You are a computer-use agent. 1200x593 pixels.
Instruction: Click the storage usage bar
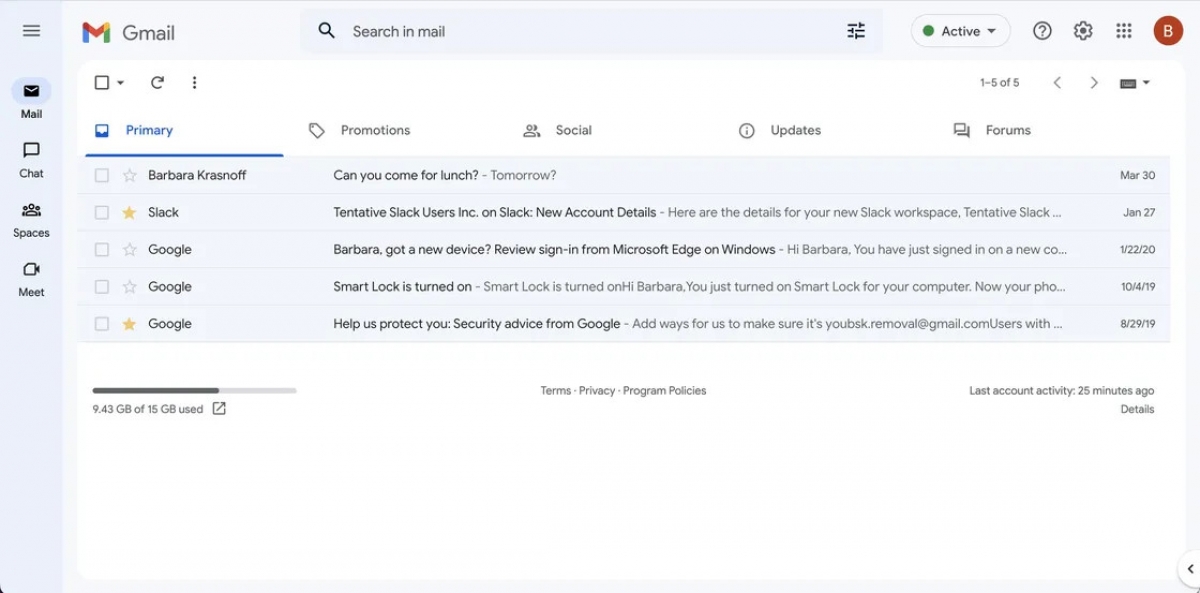(x=194, y=390)
